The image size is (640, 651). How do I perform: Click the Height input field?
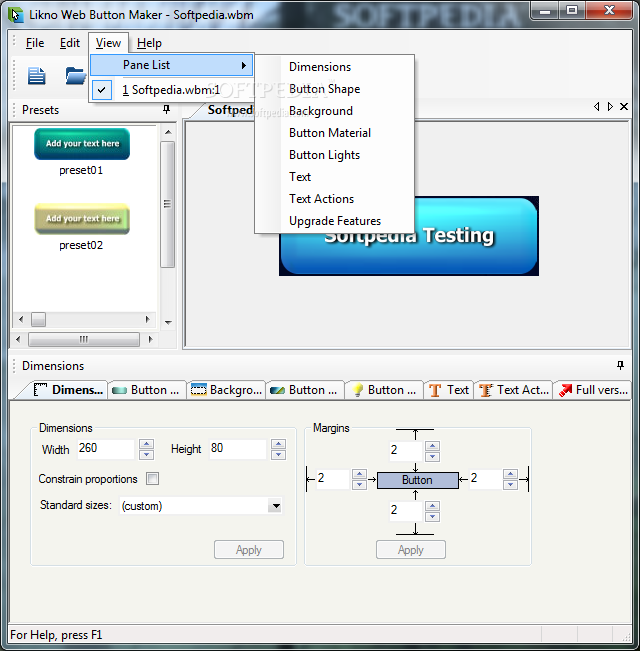coord(237,449)
